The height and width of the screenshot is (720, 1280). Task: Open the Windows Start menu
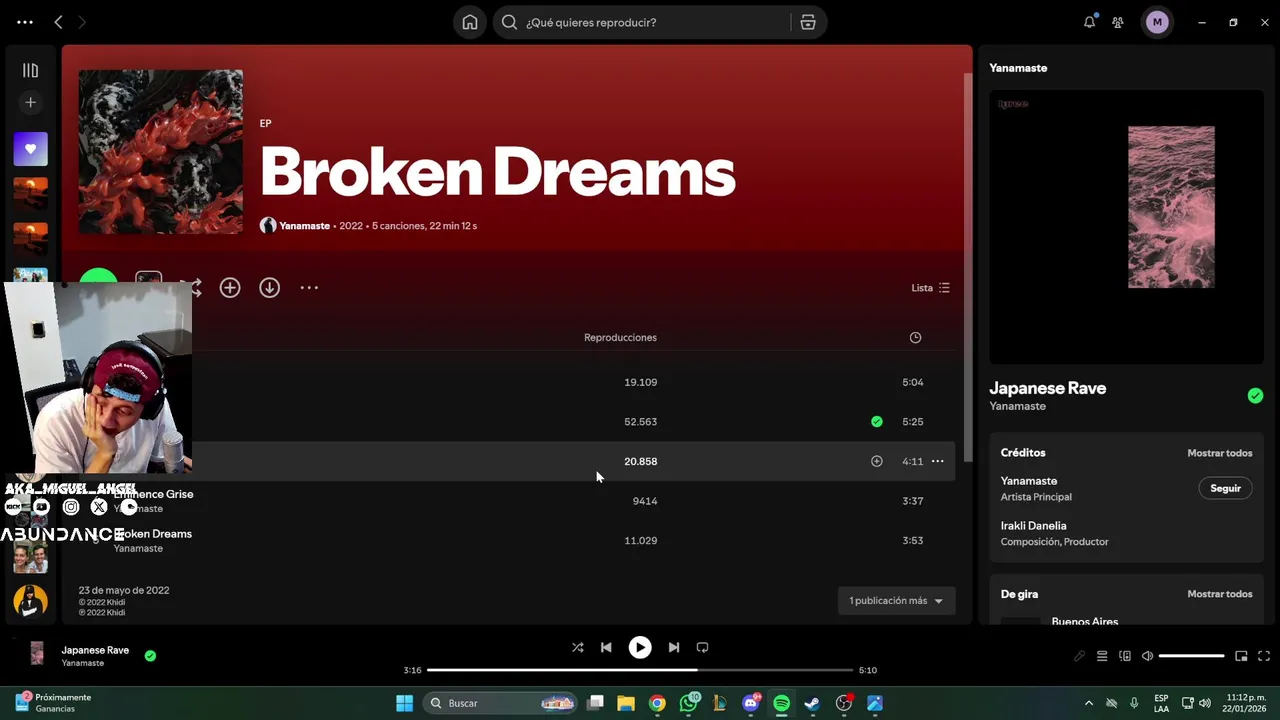404,703
